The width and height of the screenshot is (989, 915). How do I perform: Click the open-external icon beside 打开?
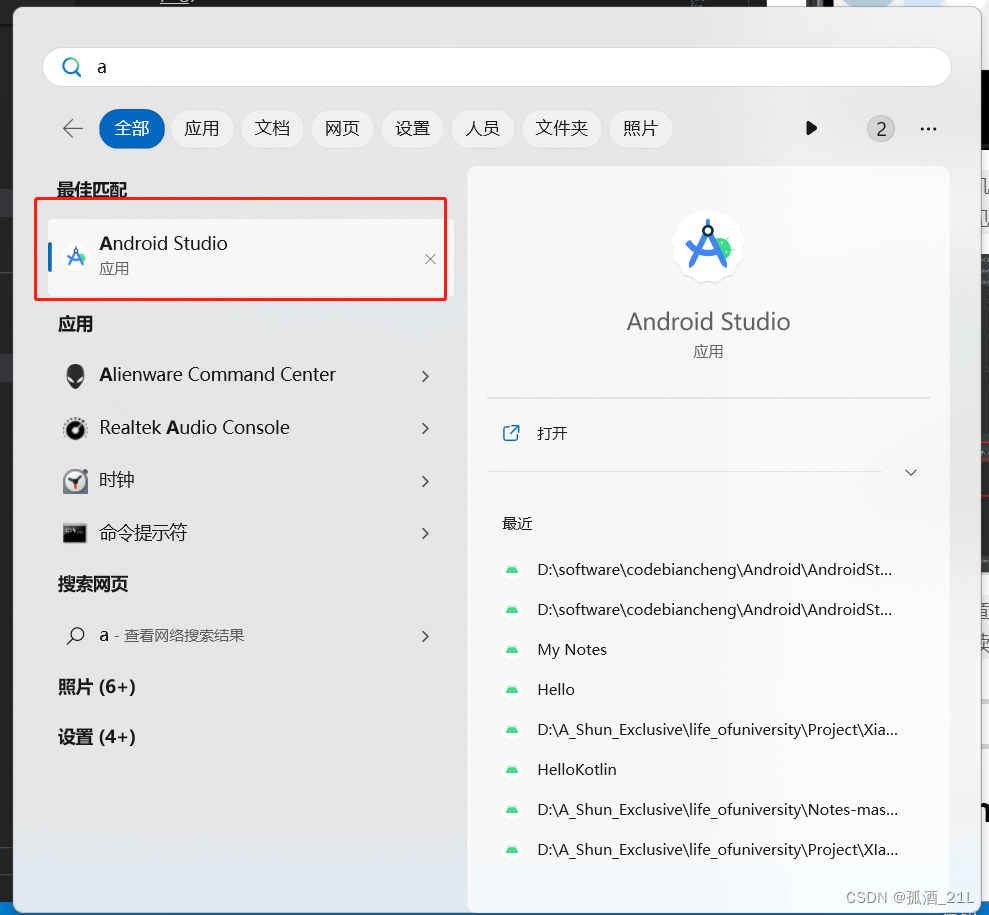[511, 433]
